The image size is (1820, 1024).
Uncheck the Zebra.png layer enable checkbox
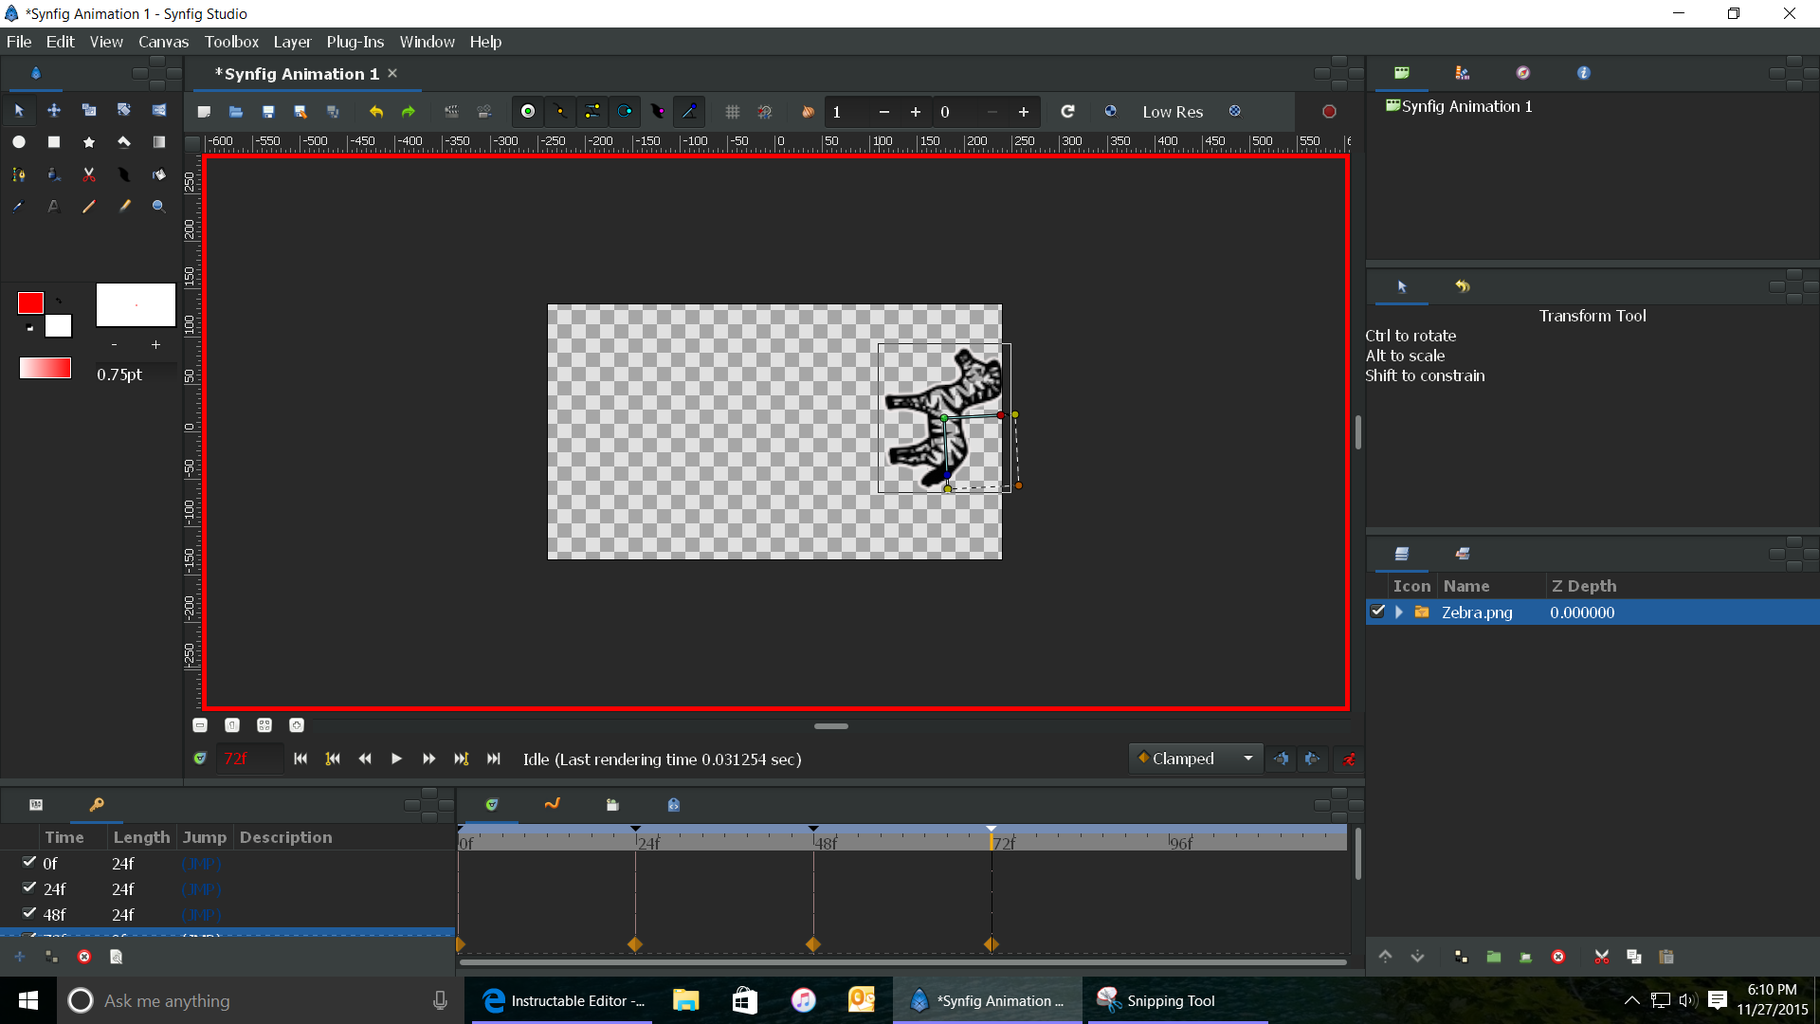tap(1378, 612)
